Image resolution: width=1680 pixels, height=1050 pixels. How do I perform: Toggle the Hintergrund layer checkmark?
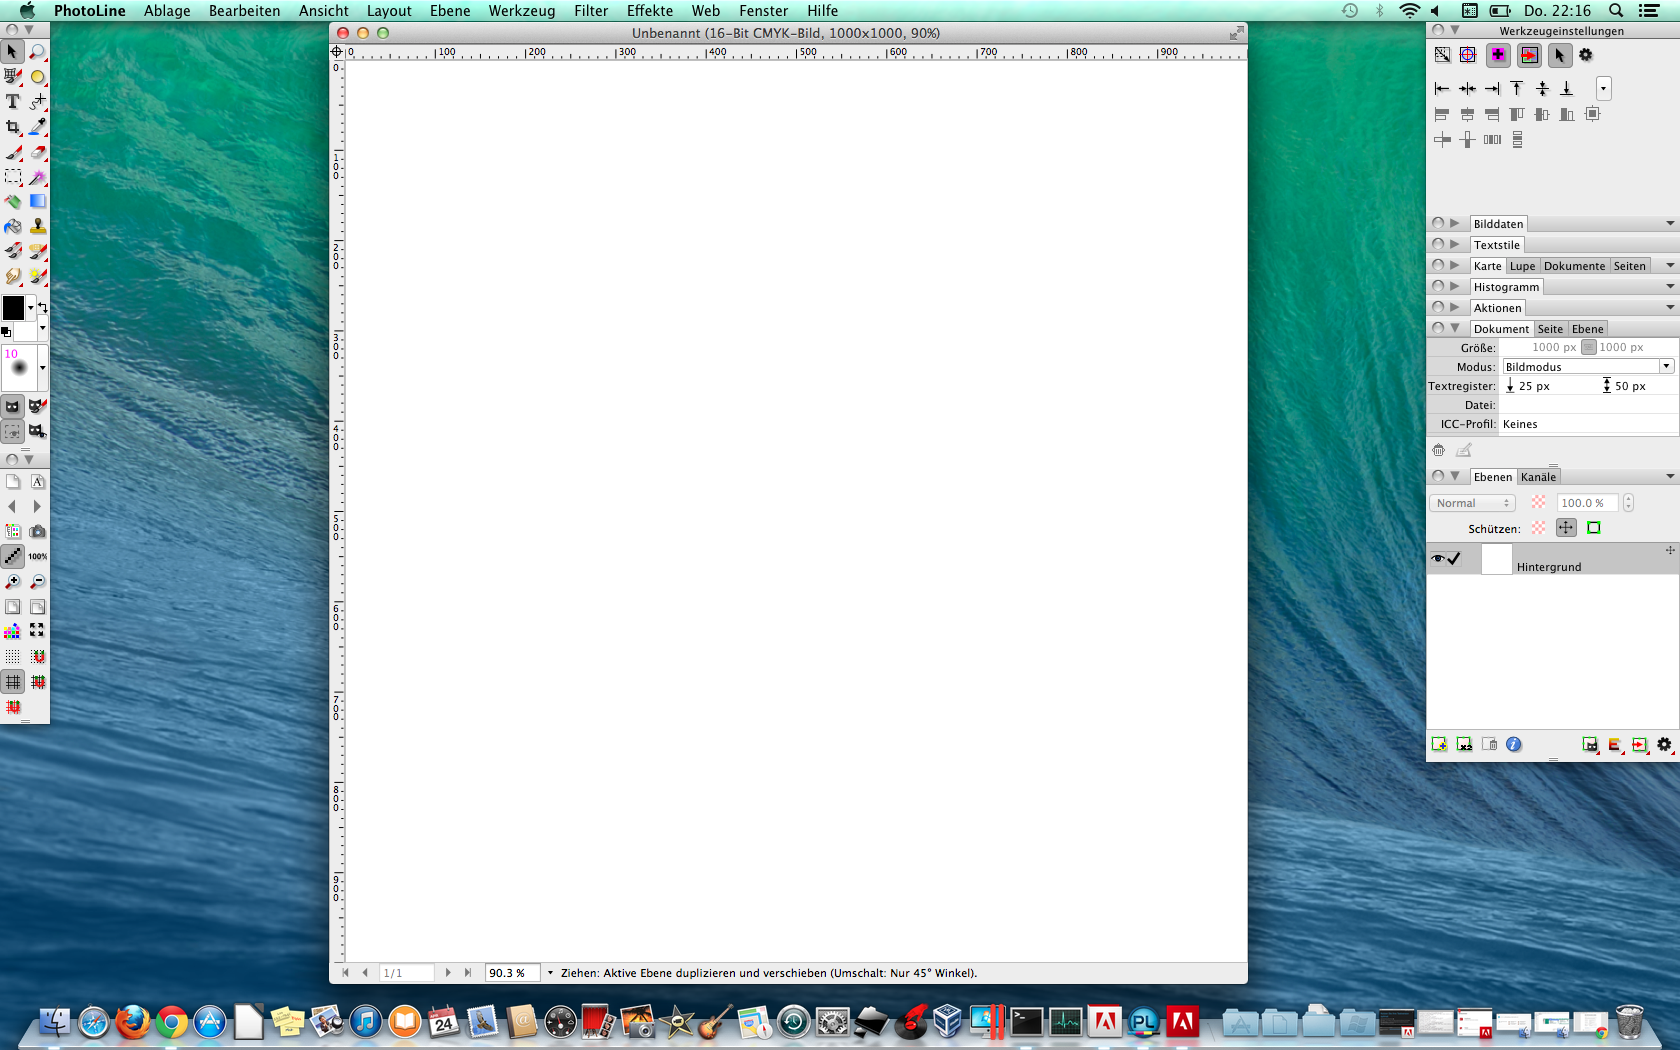[x=1454, y=559]
